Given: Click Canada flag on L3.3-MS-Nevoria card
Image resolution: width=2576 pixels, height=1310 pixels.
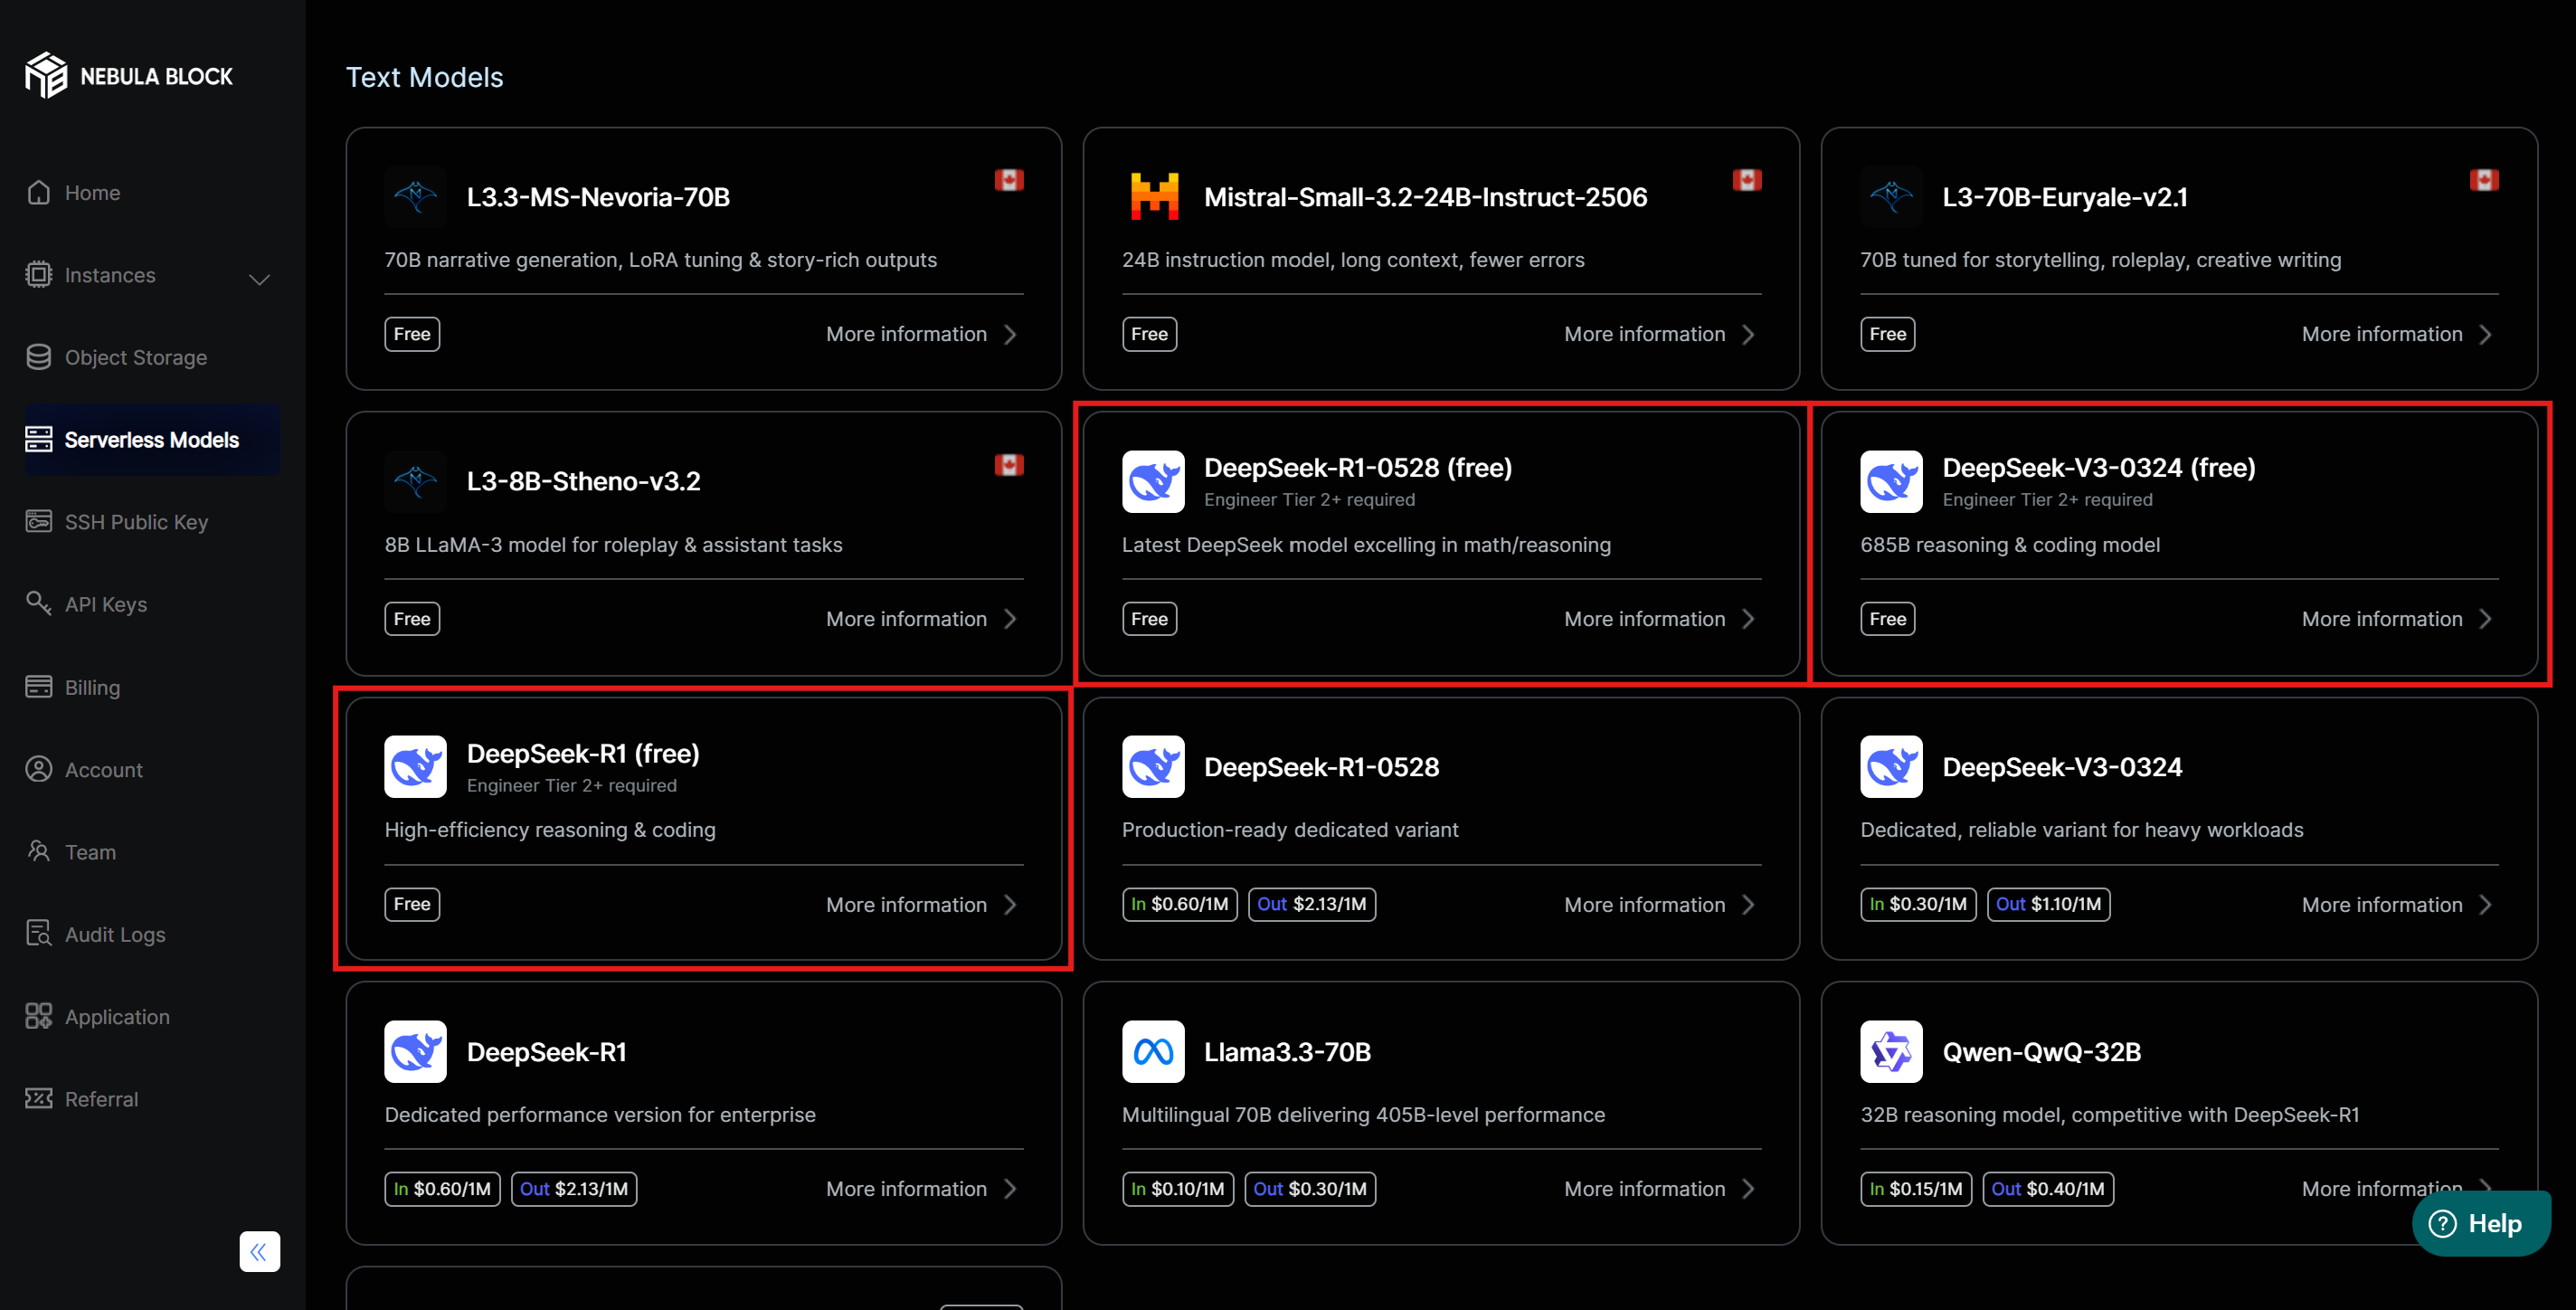Looking at the screenshot, I should [x=1009, y=180].
